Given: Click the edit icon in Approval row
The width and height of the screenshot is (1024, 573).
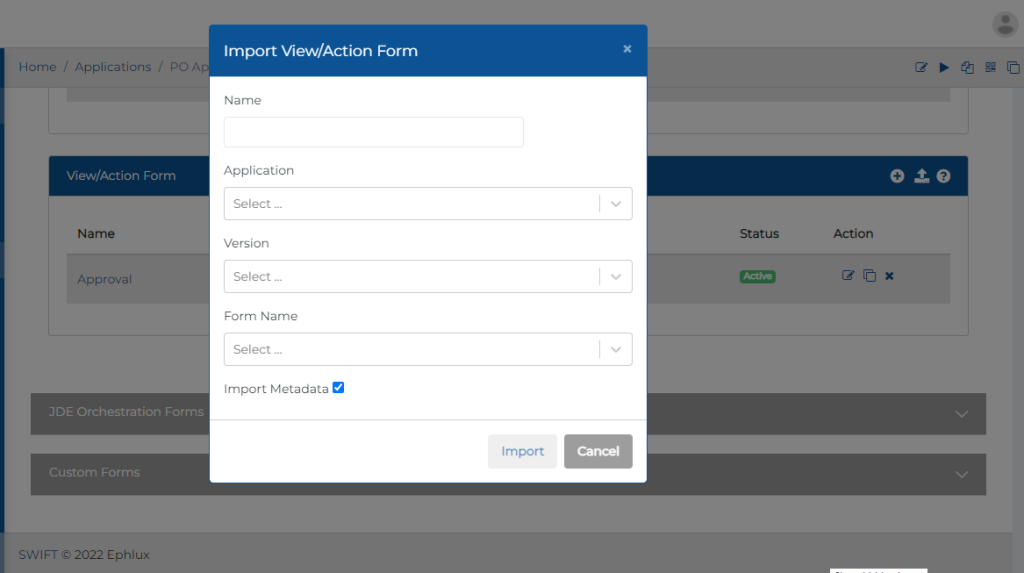Looking at the screenshot, I should pyautogui.click(x=848, y=276).
